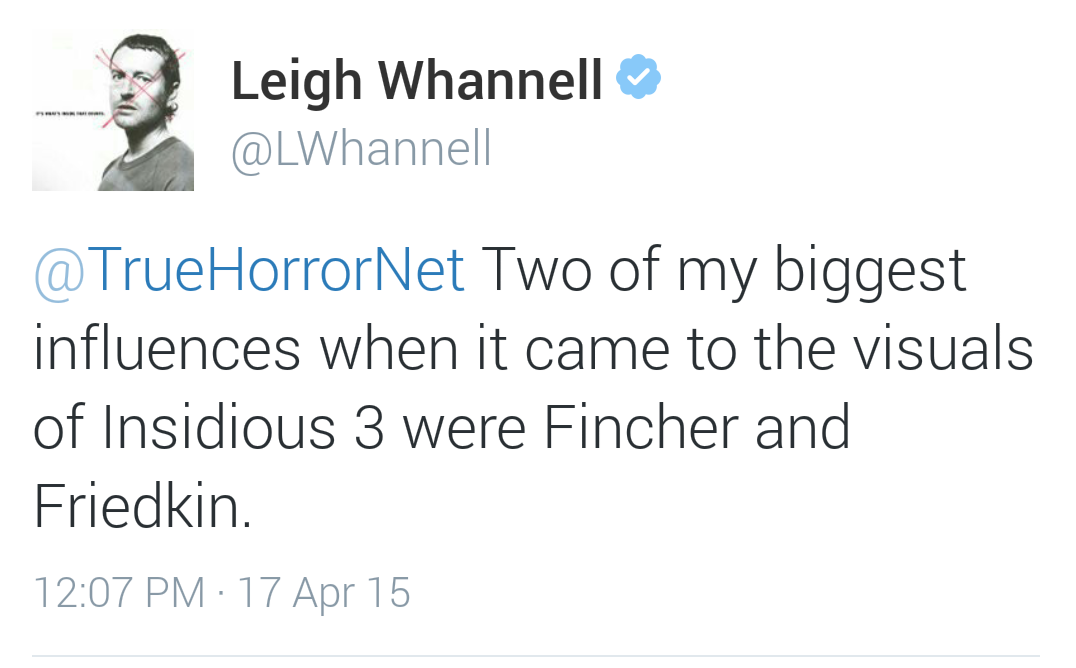Click the dot separator between time and date
This screenshot has width=1076, height=668.
(x=220, y=592)
